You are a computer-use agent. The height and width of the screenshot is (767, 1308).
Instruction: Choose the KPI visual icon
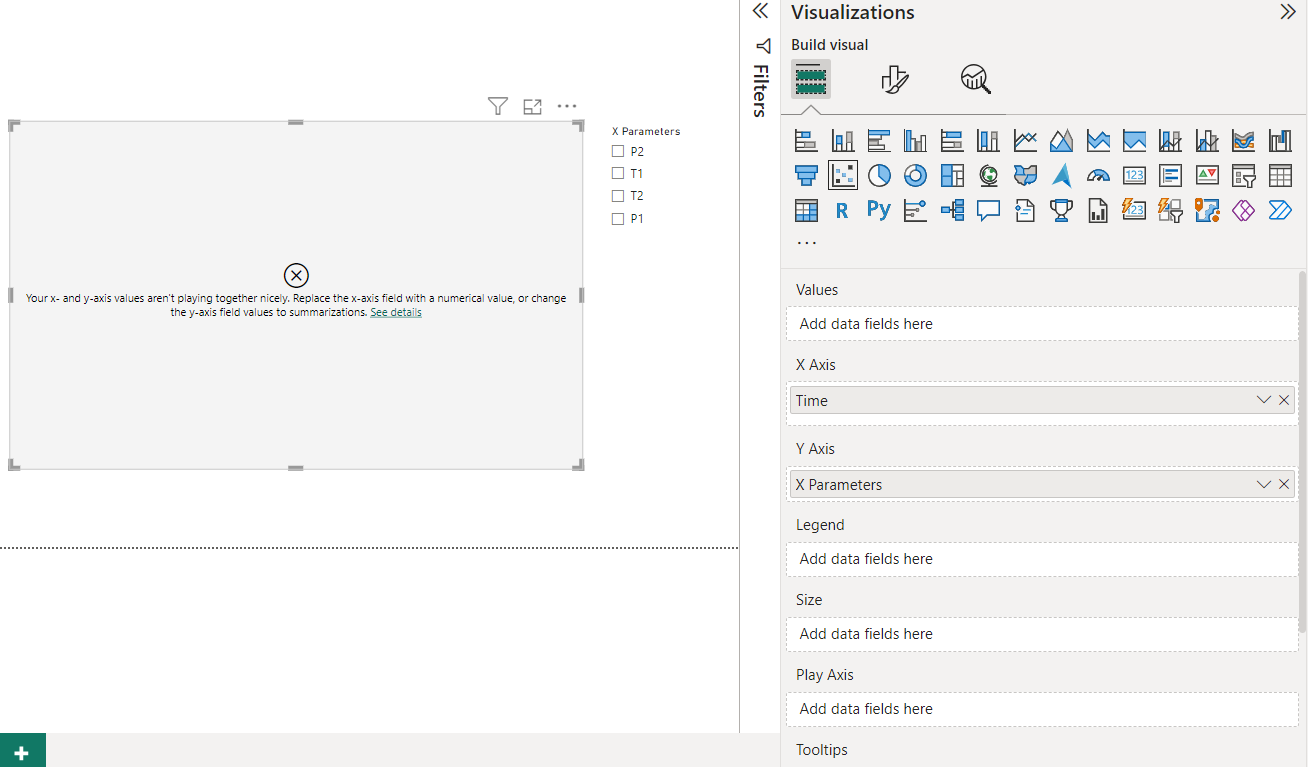tap(1207, 175)
